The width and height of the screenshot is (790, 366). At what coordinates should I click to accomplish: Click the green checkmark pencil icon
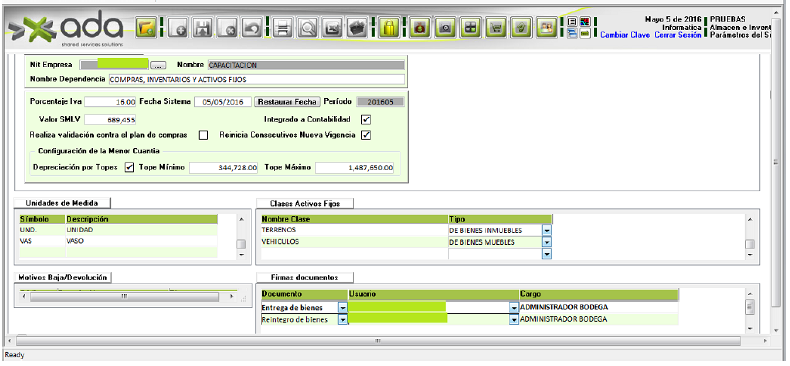point(520,28)
